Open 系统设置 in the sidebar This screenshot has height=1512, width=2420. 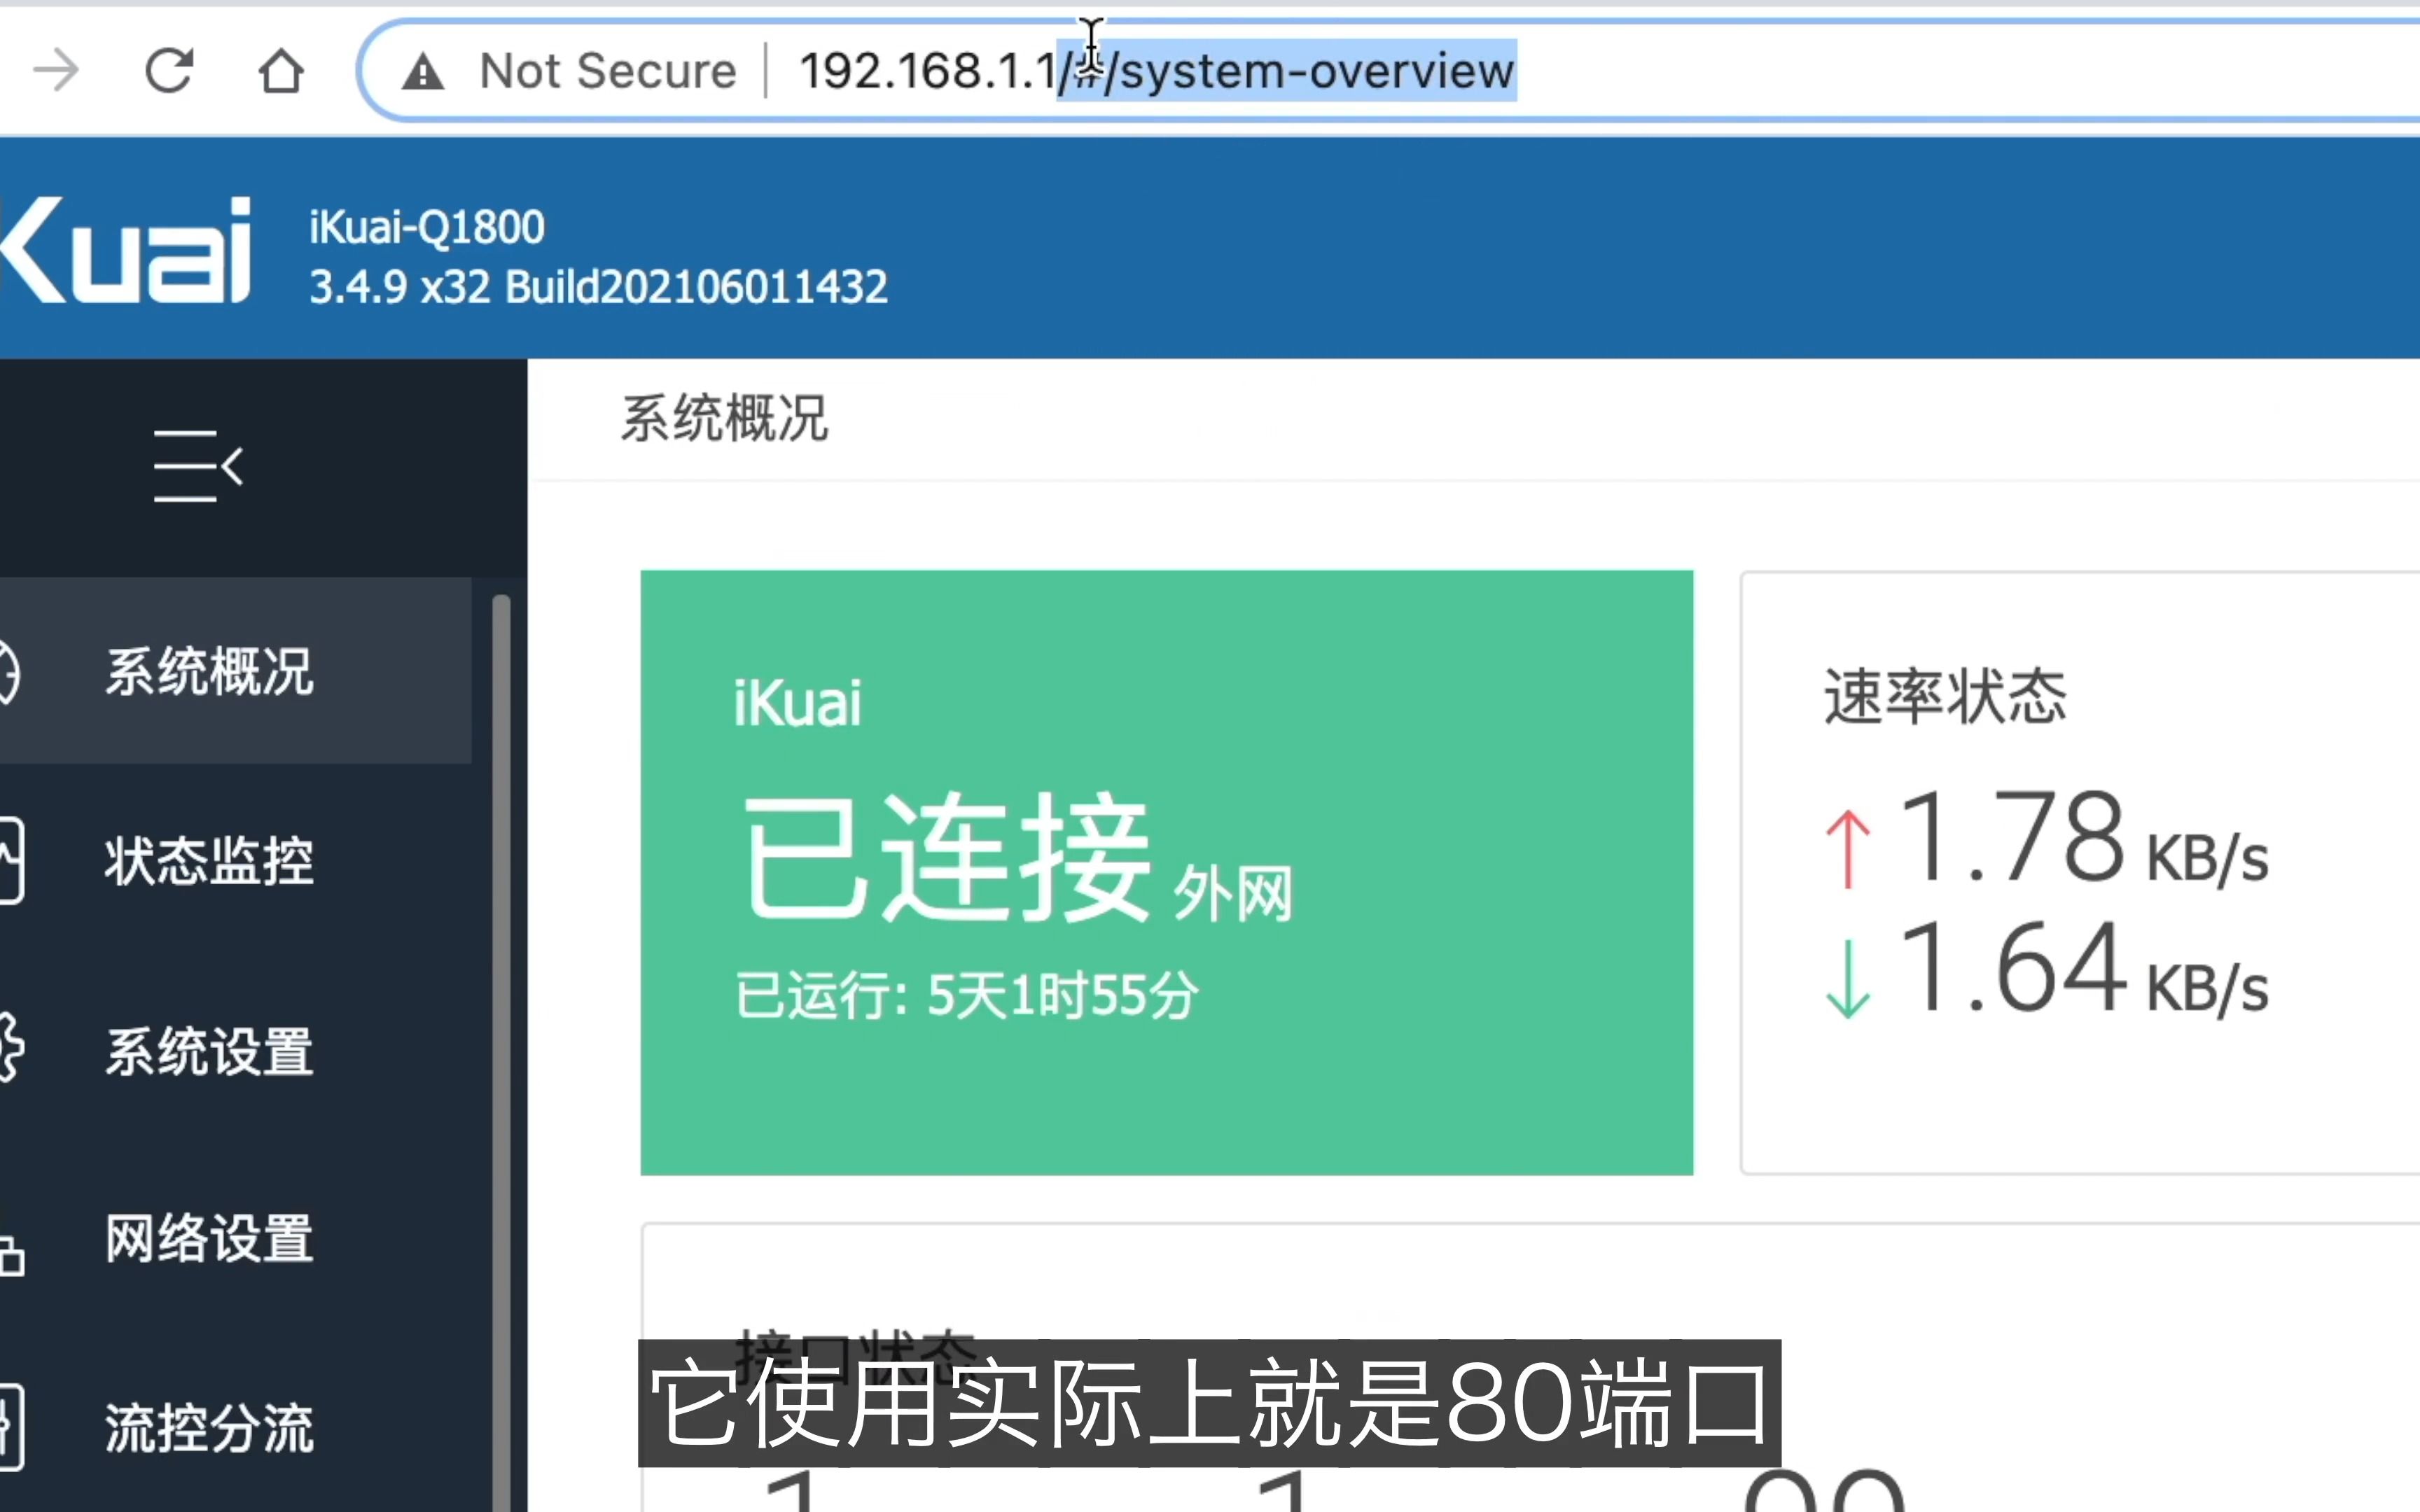point(210,1051)
